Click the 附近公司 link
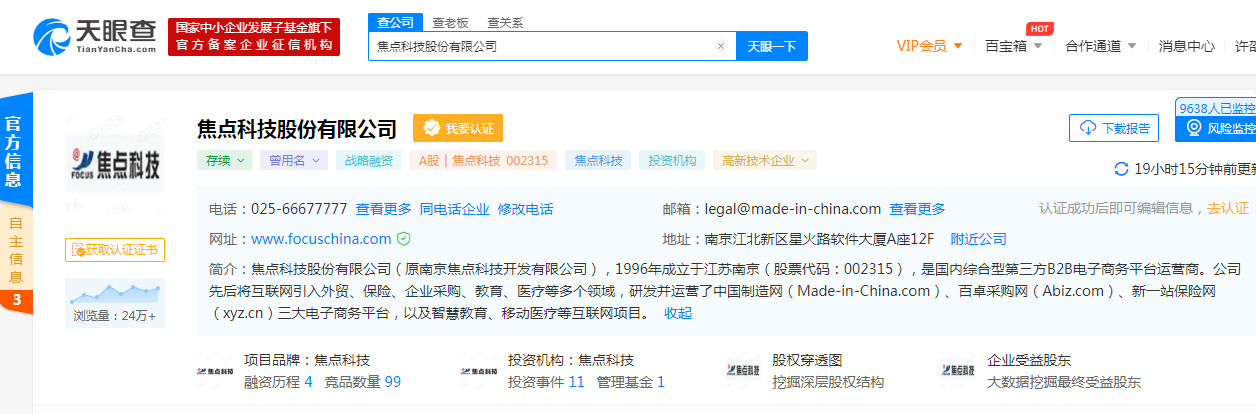This screenshot has width=1256, height=414. tap(979, 239)
